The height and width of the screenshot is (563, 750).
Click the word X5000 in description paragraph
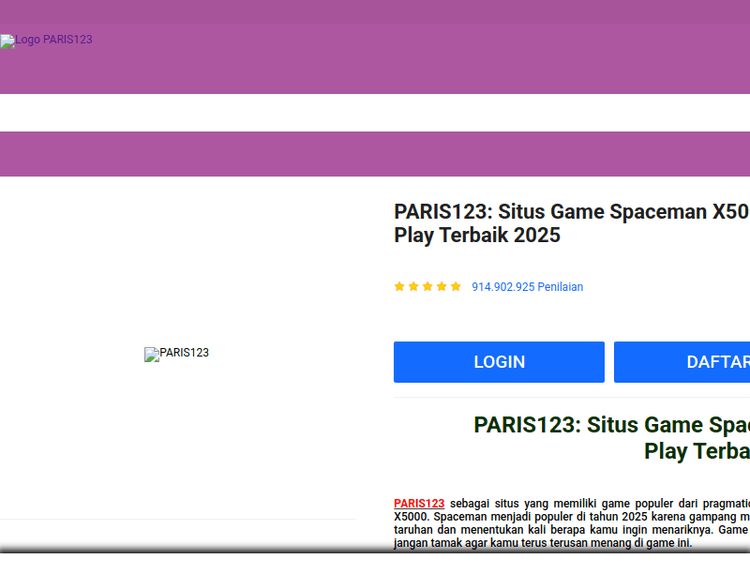(x=412, y=517)
